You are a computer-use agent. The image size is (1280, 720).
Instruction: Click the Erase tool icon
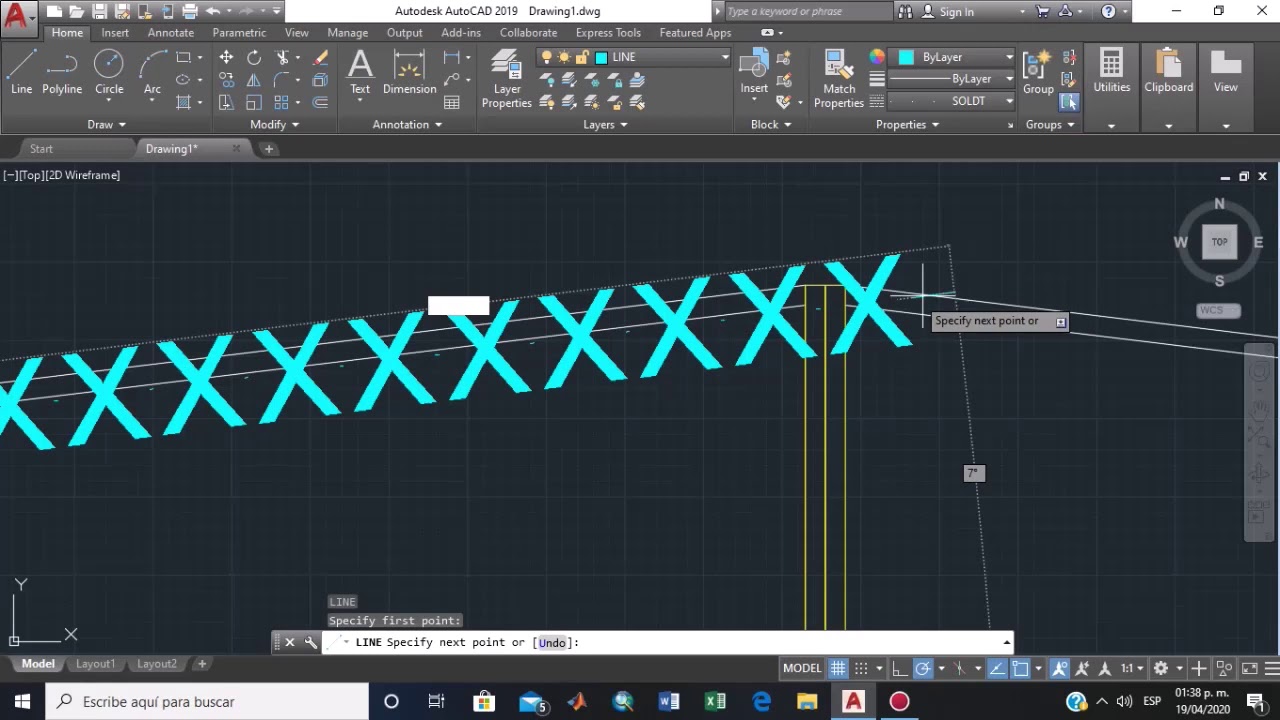click(320, 58)
